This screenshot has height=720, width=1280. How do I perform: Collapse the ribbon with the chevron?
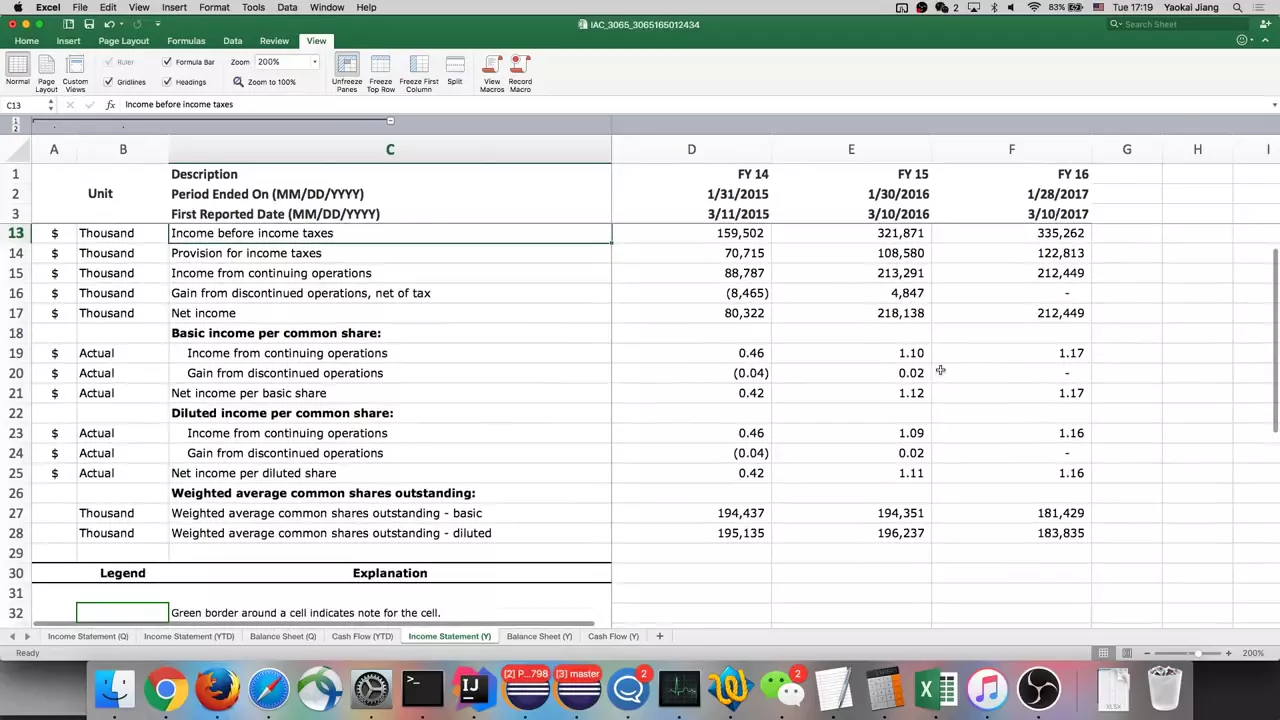tap(1264, 41)
